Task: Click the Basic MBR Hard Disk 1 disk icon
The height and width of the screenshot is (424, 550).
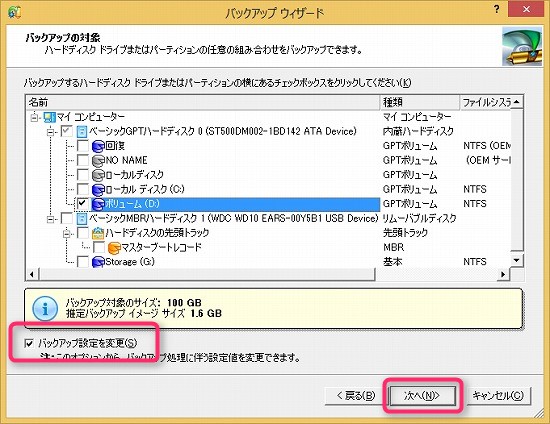Action: pyautogui.click(x=82, y=219)
